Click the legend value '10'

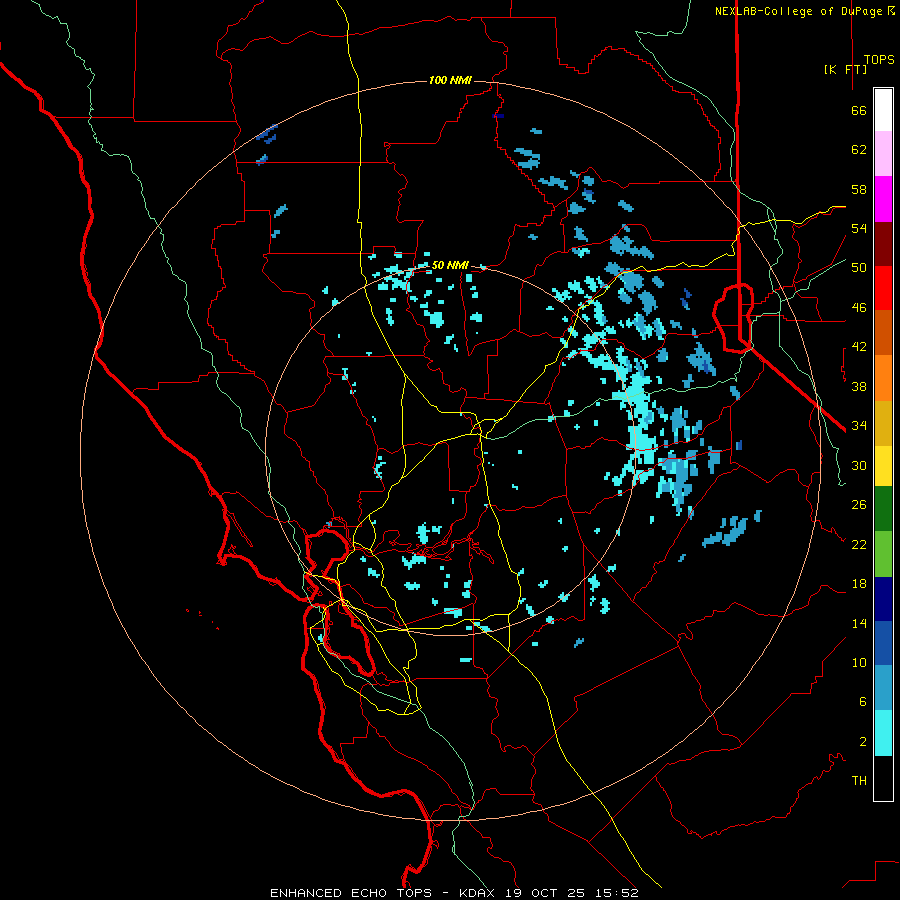click(x=859, y=663)
